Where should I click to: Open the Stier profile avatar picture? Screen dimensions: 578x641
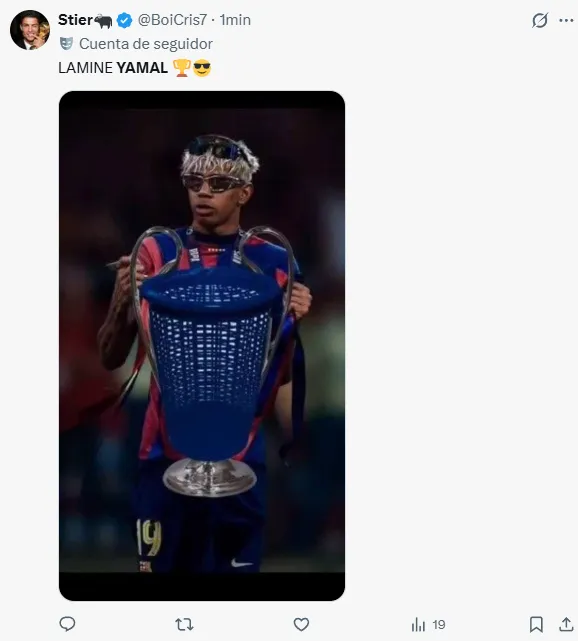click(30, 30)
